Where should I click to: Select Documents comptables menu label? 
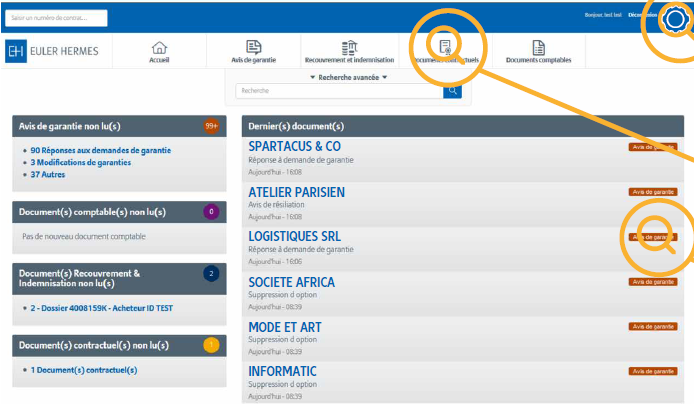click(539, 60)
